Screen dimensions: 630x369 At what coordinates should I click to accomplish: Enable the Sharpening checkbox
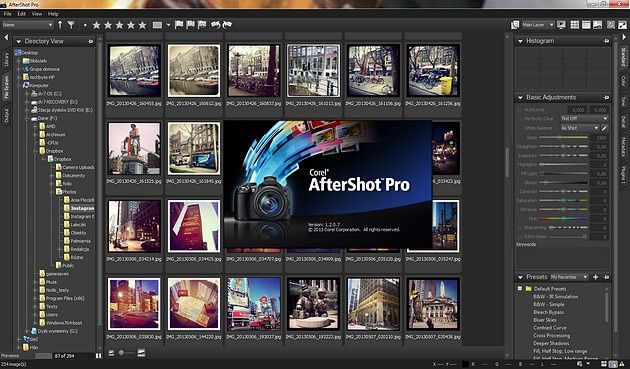520,228
